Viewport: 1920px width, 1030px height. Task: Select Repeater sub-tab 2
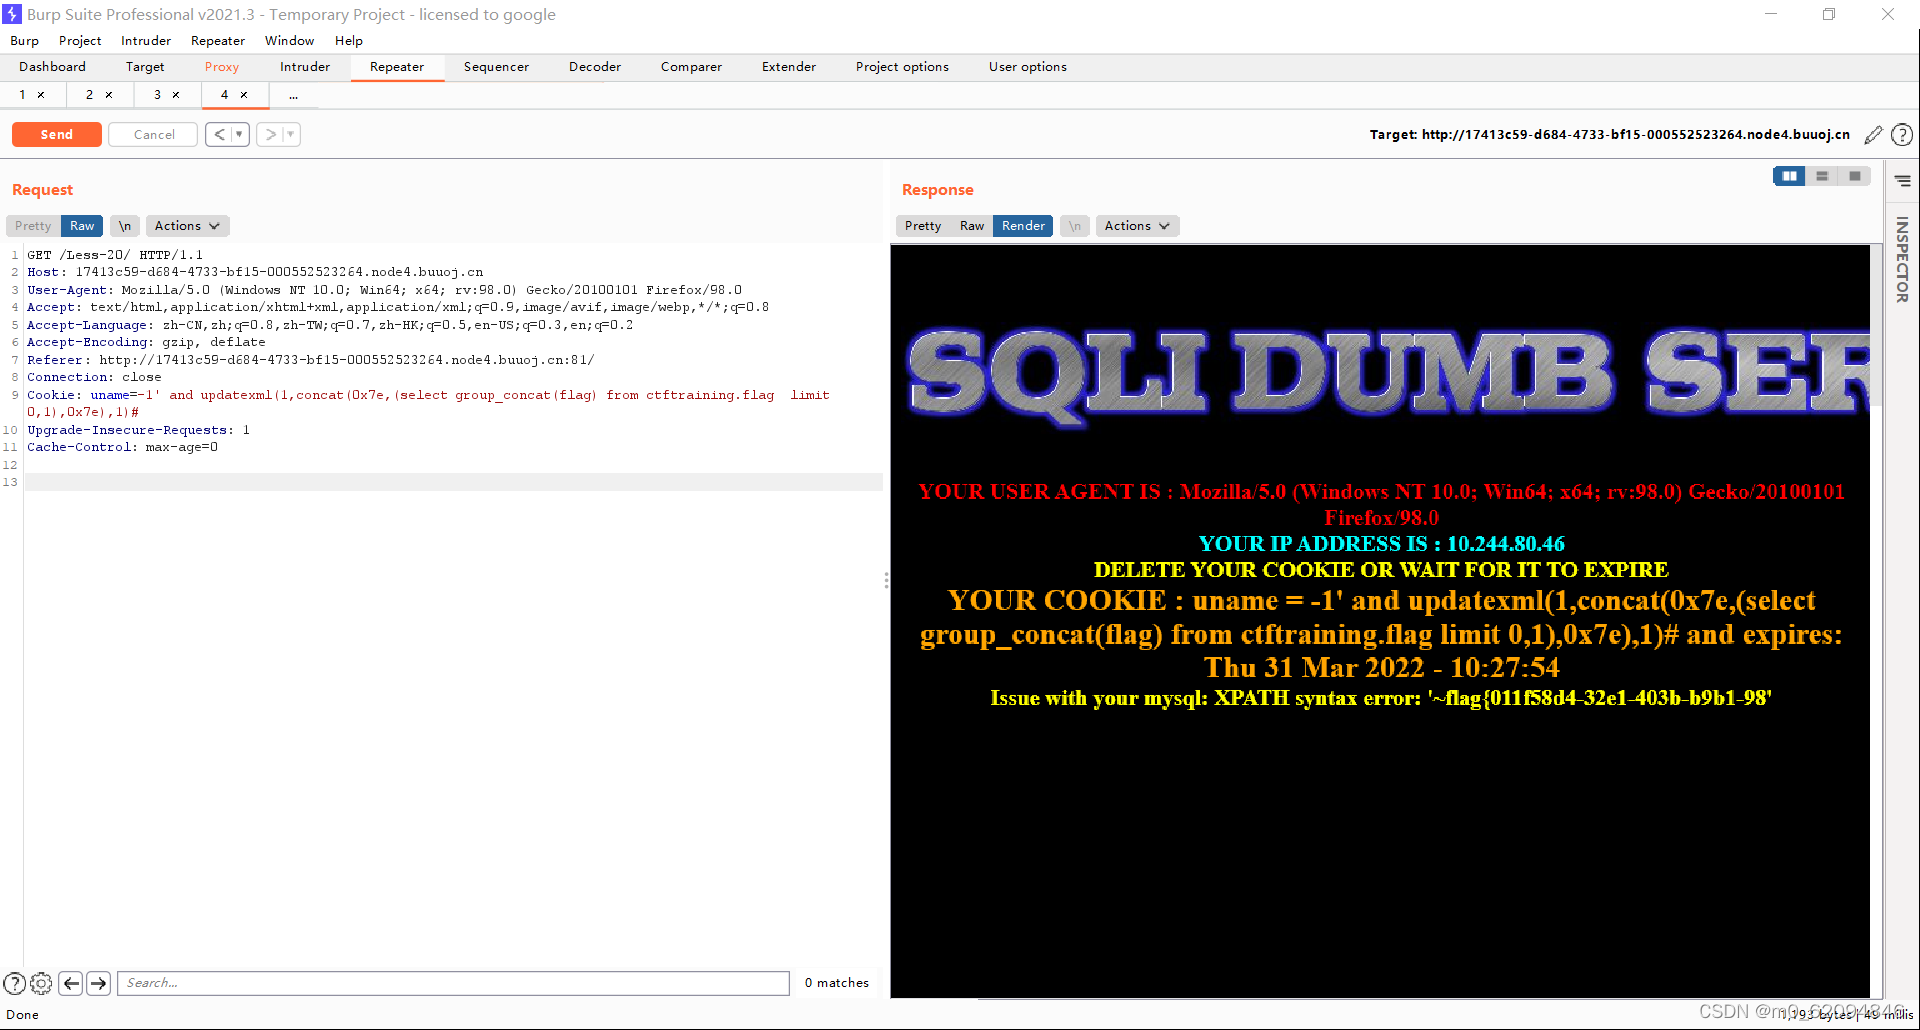tap(89, 95)
